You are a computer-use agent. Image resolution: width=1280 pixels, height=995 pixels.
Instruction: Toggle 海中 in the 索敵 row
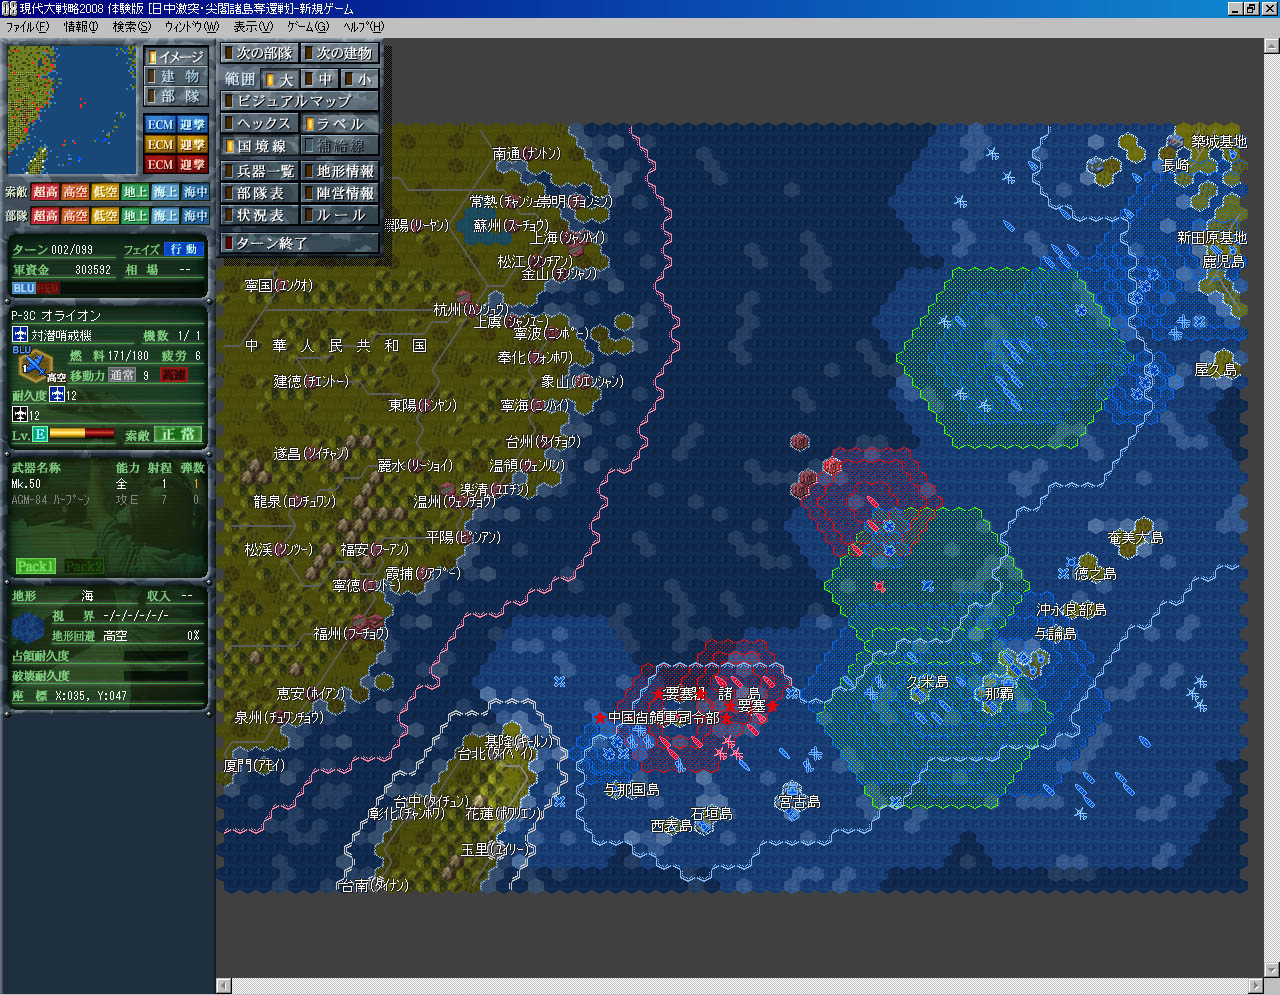coord(195,192)
